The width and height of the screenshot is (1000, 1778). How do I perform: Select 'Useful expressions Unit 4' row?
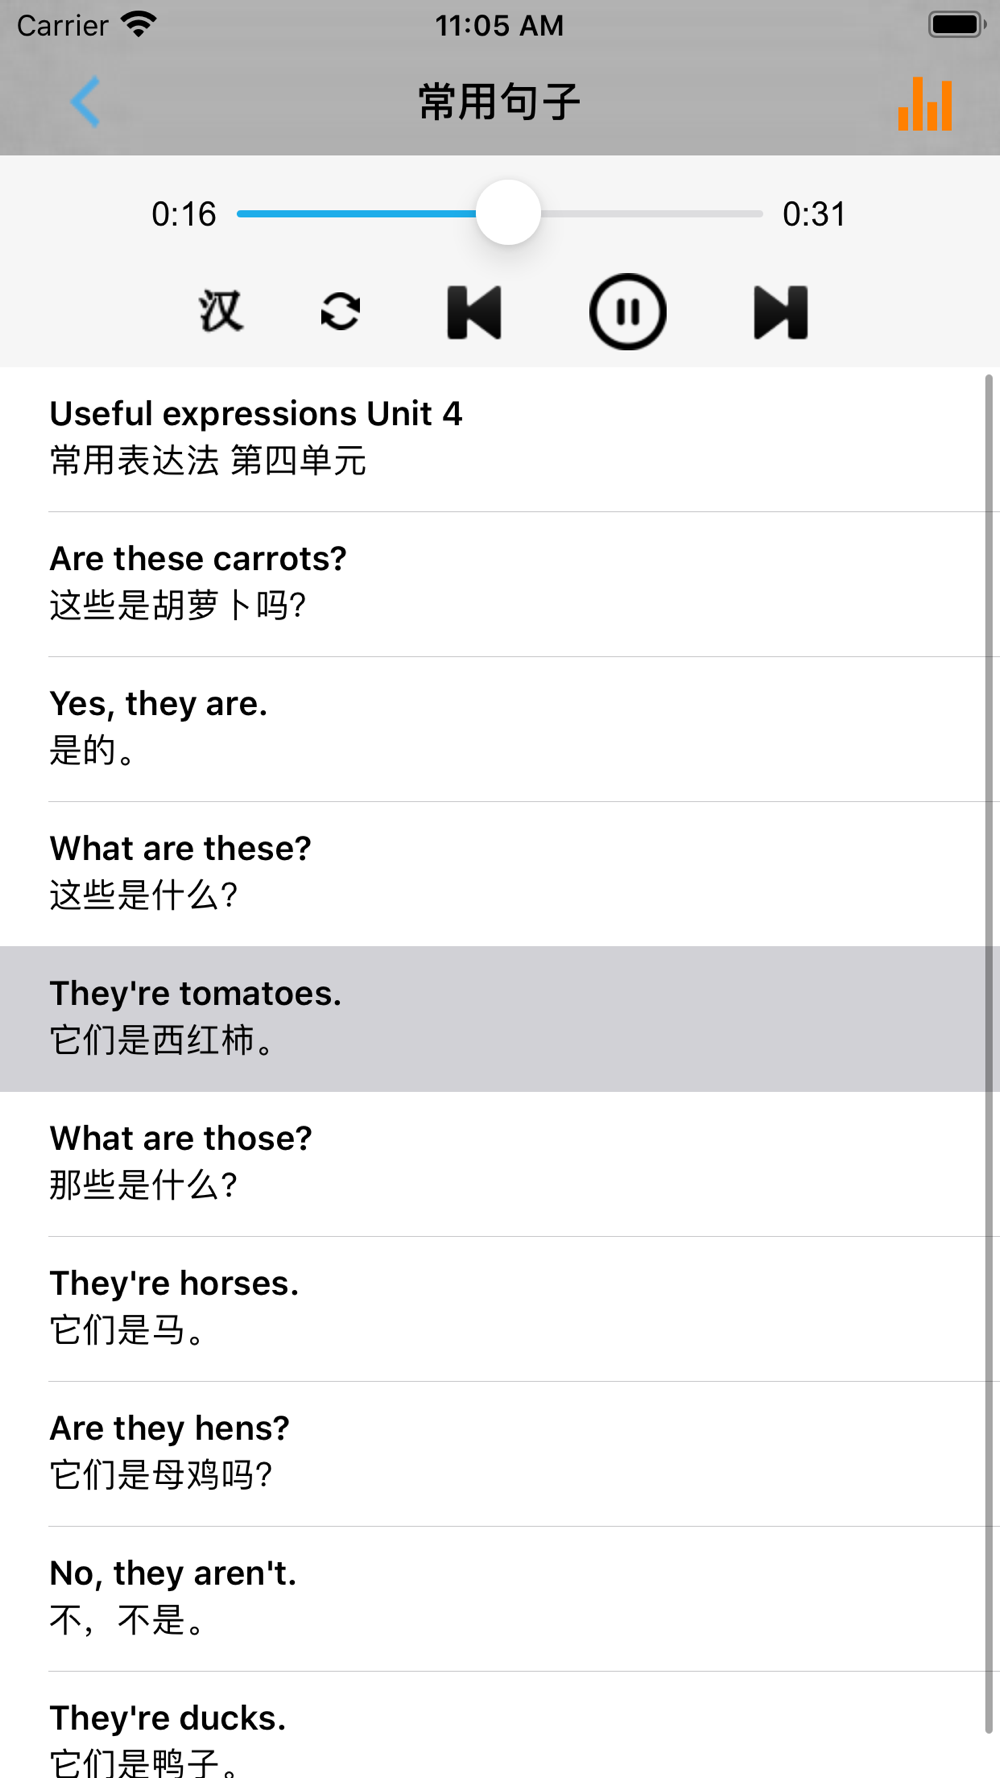(500, 439)
